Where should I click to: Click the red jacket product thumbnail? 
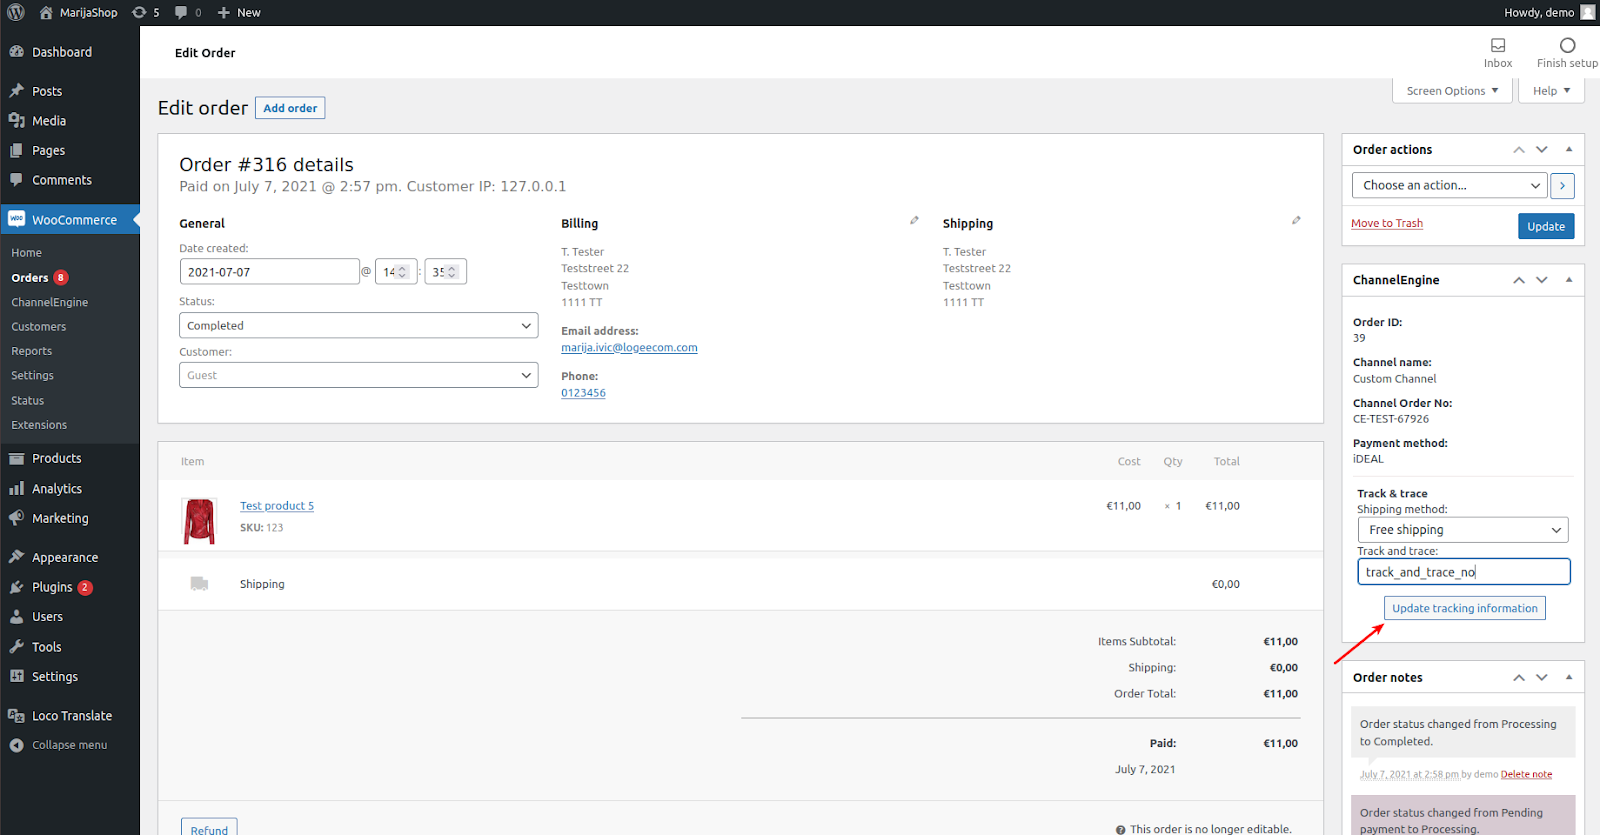coord(199,521)
